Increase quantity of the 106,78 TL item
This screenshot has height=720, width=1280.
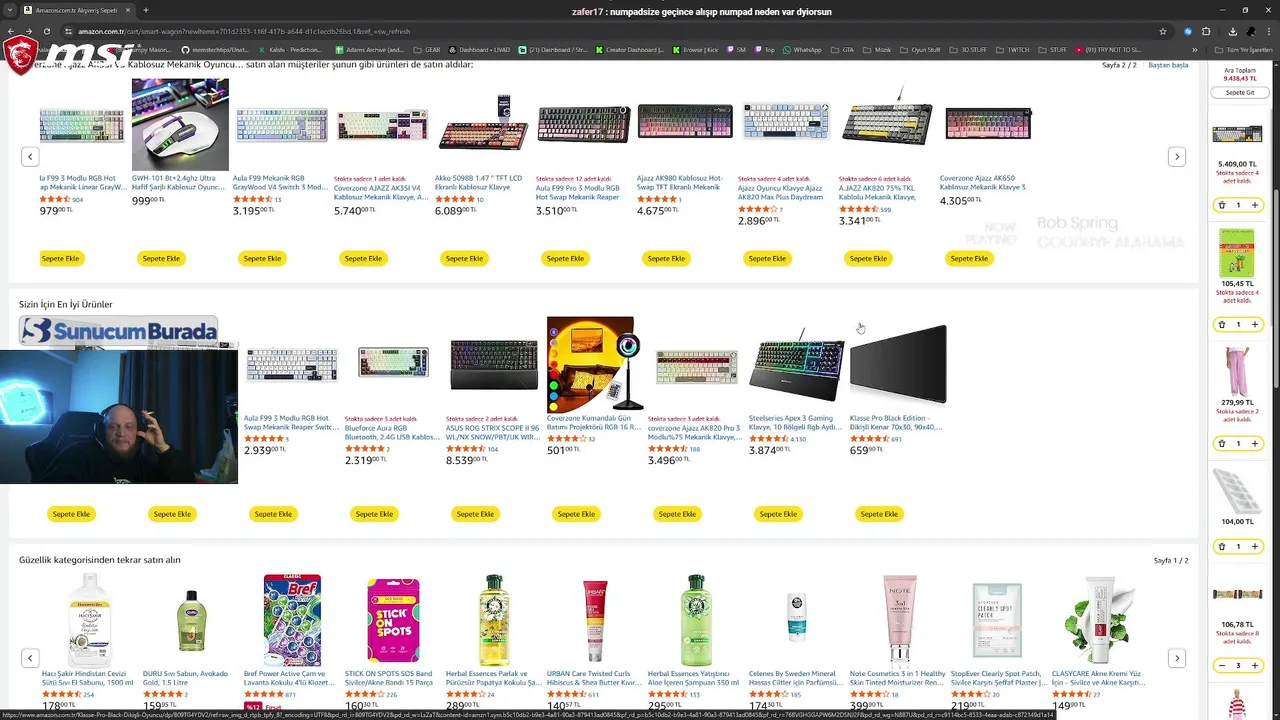(1255, 665)
